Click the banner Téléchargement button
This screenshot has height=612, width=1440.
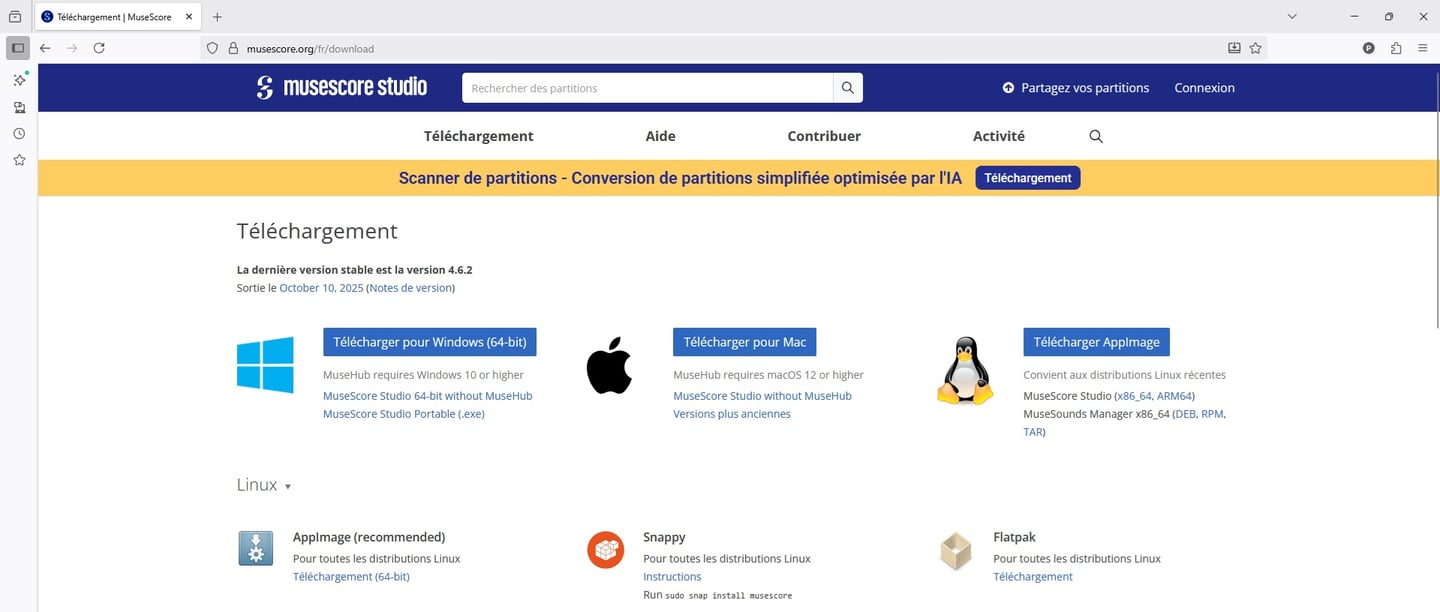point(1028,178)
